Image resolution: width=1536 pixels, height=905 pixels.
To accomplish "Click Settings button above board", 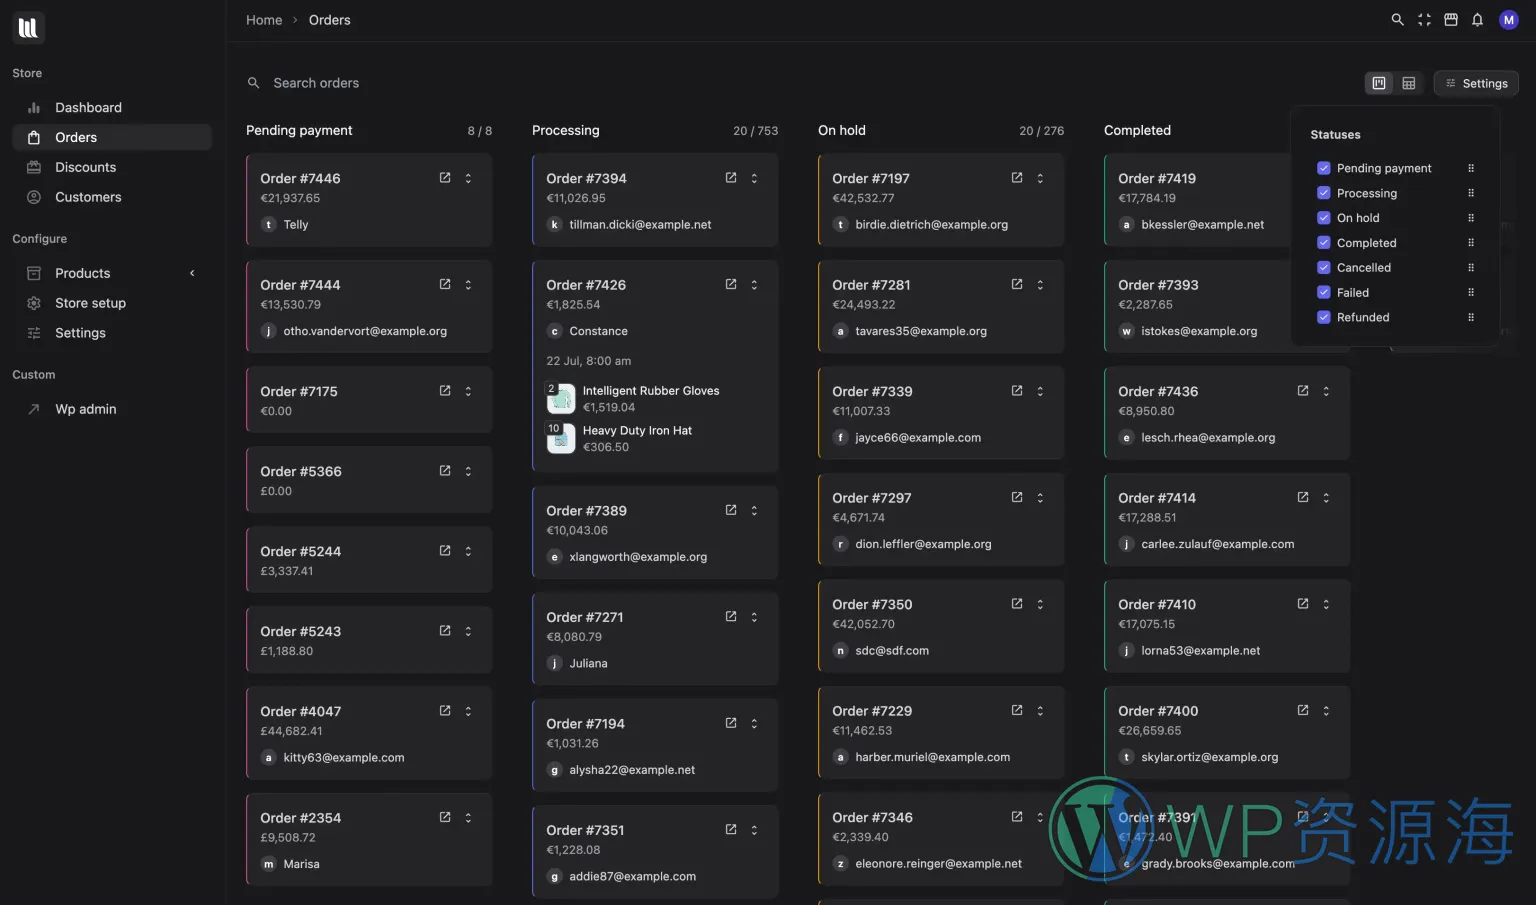I will 1476,83.
